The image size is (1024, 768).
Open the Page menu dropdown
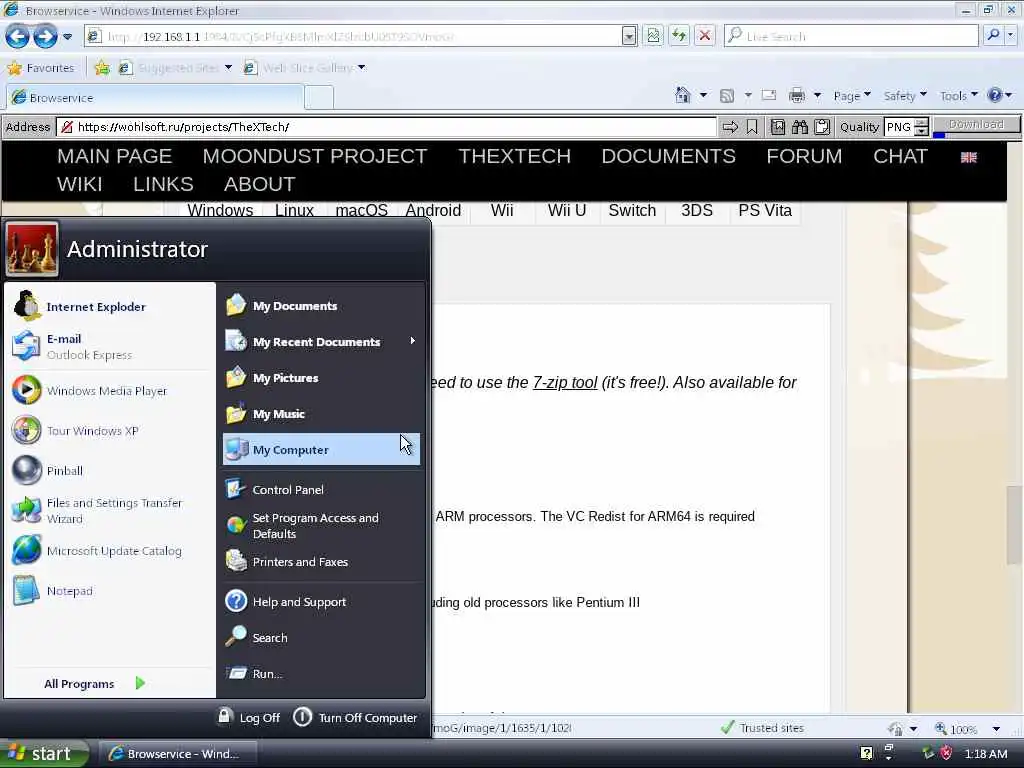(x=852, y=96)
